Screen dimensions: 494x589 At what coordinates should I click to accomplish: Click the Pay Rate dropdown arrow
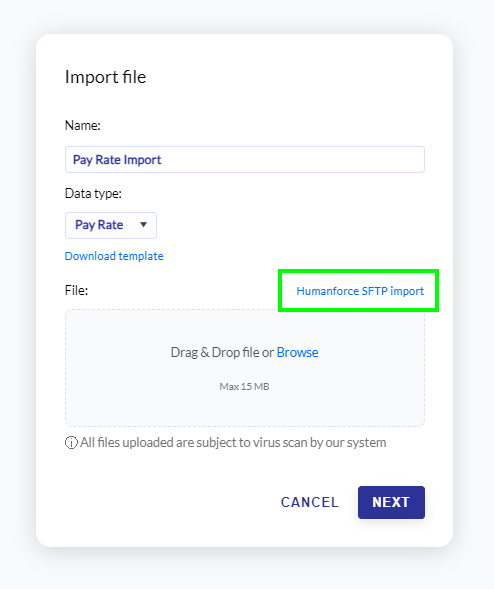(143, 225)
